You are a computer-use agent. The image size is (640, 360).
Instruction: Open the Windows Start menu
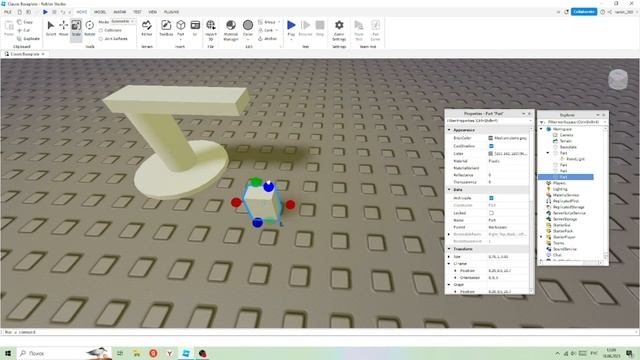8,353
